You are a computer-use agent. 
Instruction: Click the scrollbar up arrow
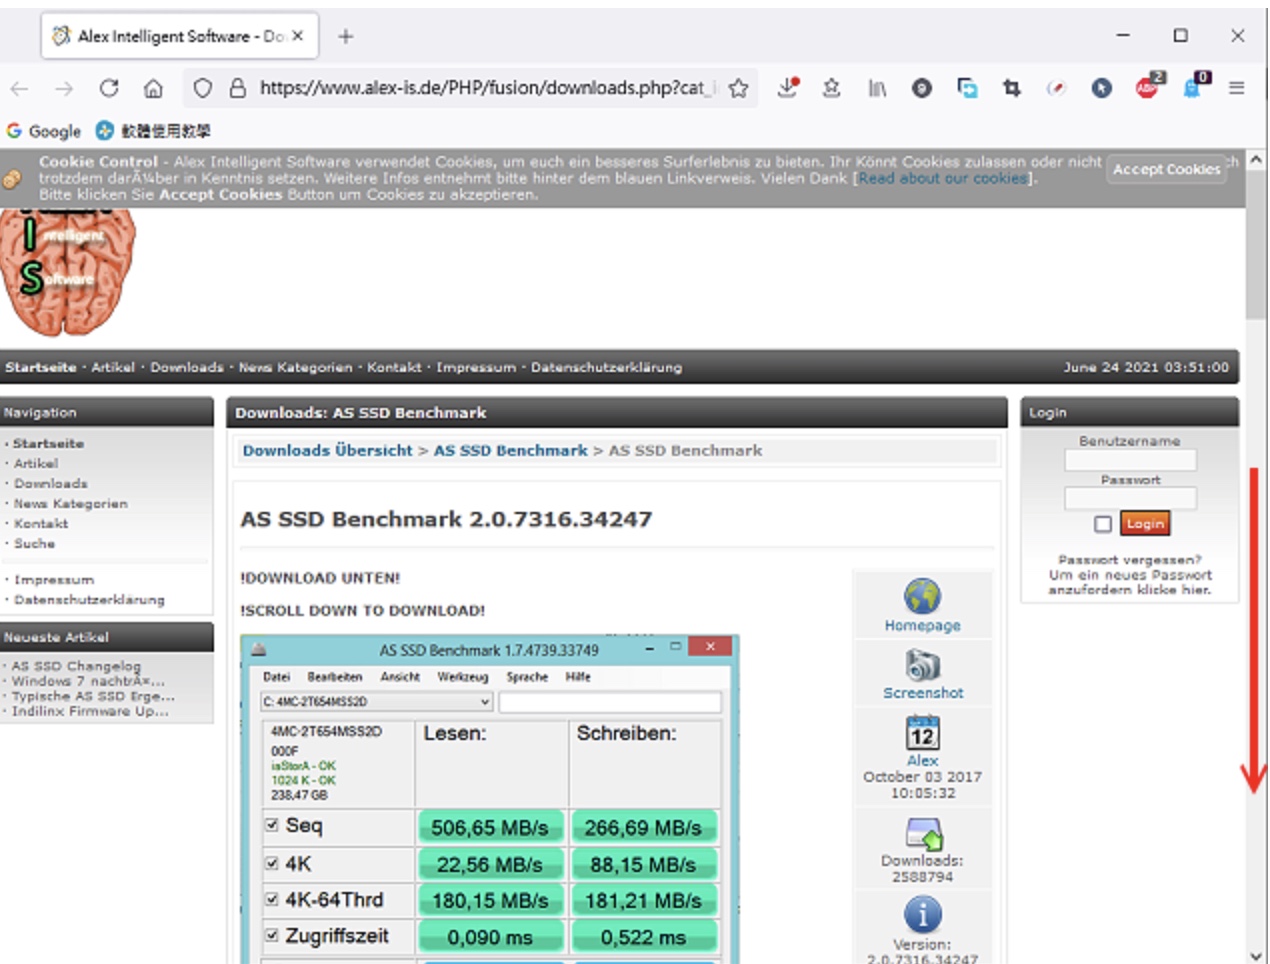pos(1256,160)
